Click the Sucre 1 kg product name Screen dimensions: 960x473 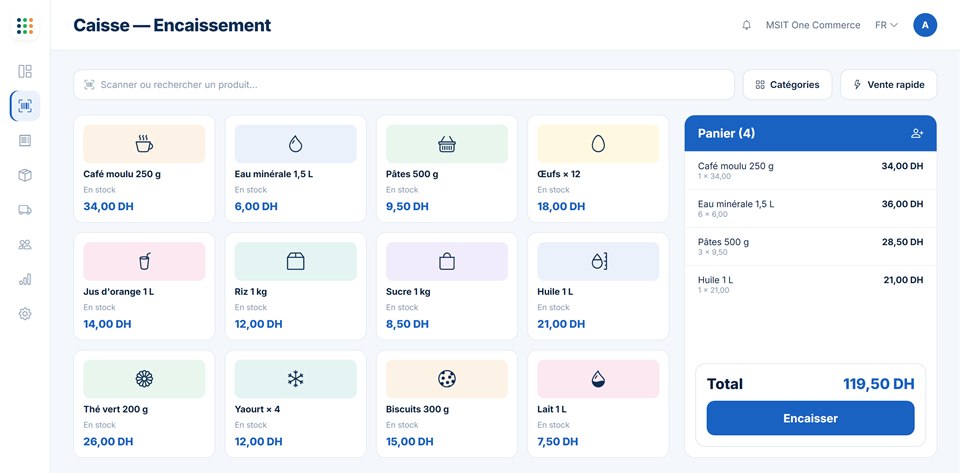pos(408,292)
